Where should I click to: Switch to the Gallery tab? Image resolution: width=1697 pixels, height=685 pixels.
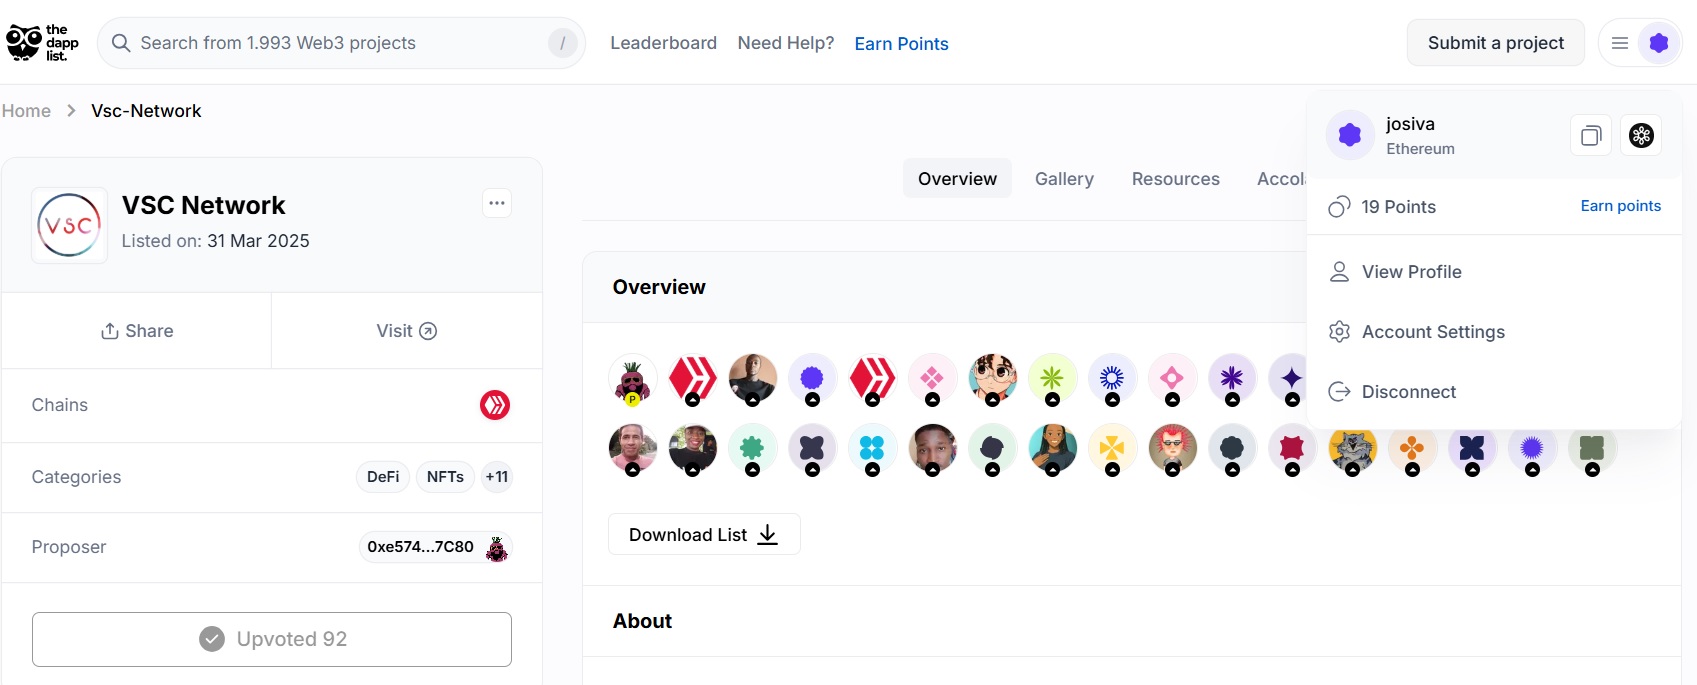tap(1064, 179)
